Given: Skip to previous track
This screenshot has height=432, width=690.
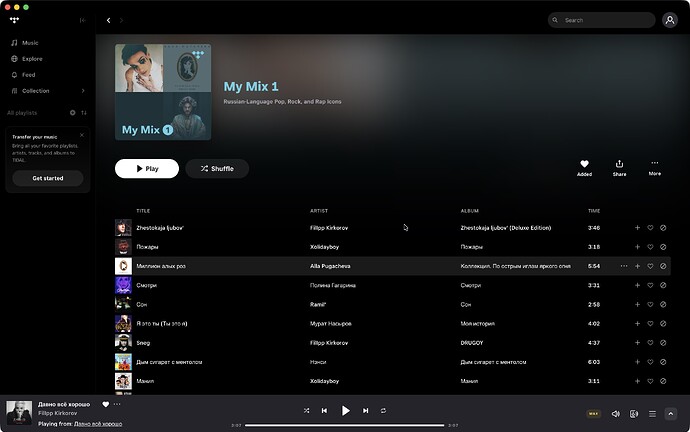Looking at the screenshot, I should click(324, 410).
